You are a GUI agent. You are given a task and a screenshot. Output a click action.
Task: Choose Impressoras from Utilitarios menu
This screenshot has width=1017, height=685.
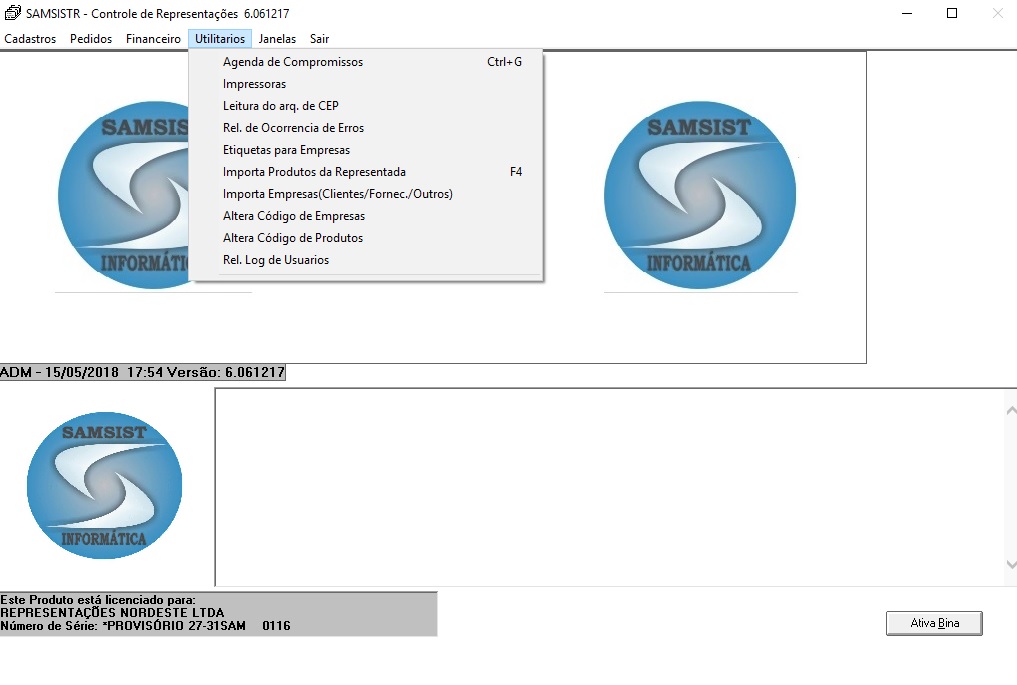pyautogui.click(x=365, y=84)
